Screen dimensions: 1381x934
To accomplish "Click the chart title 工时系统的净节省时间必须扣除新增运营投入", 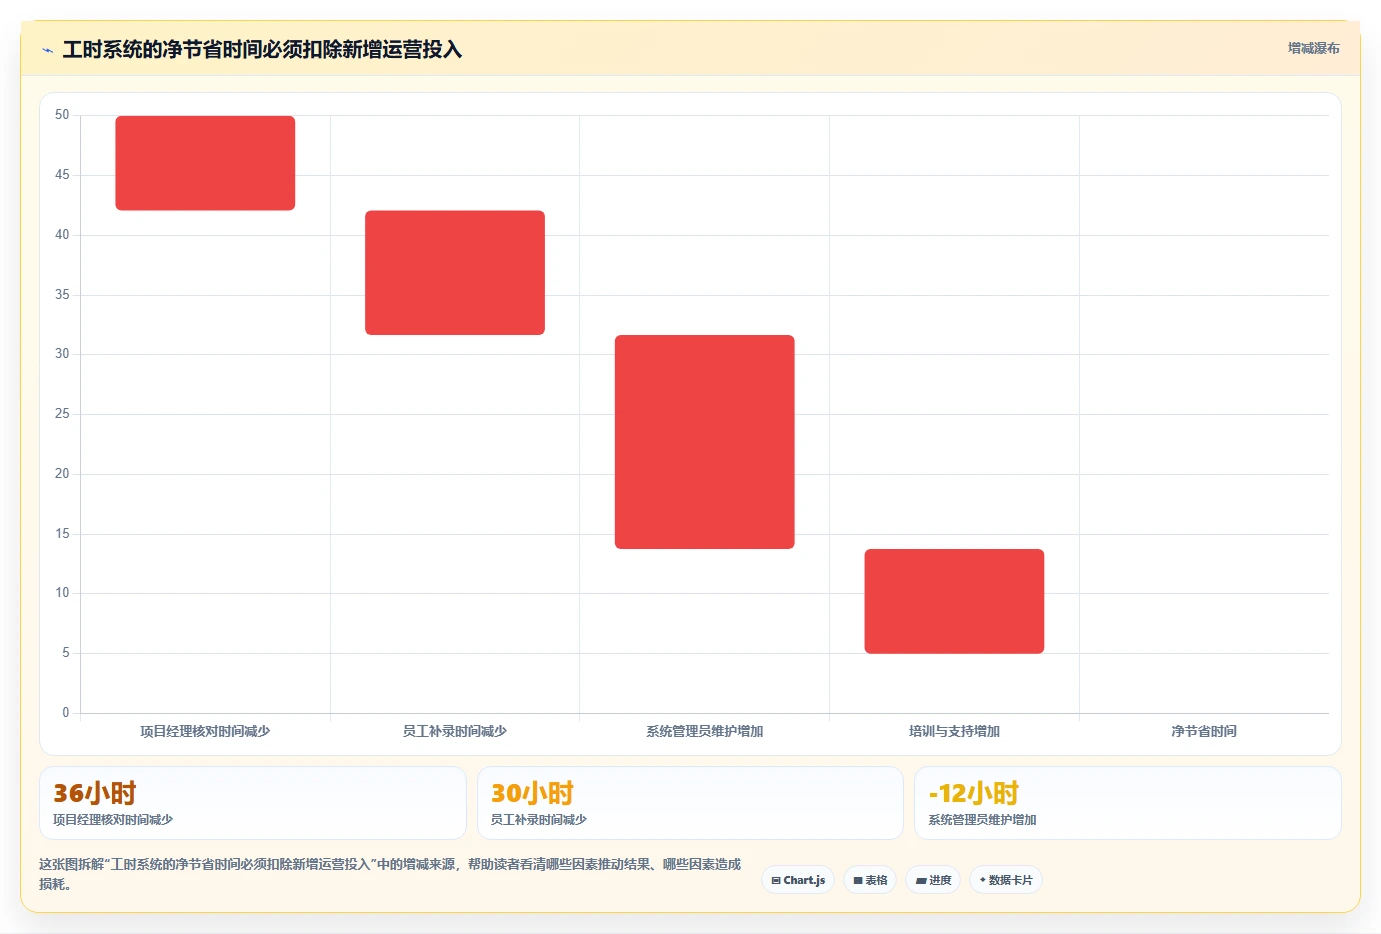I will tap(262, 49).
